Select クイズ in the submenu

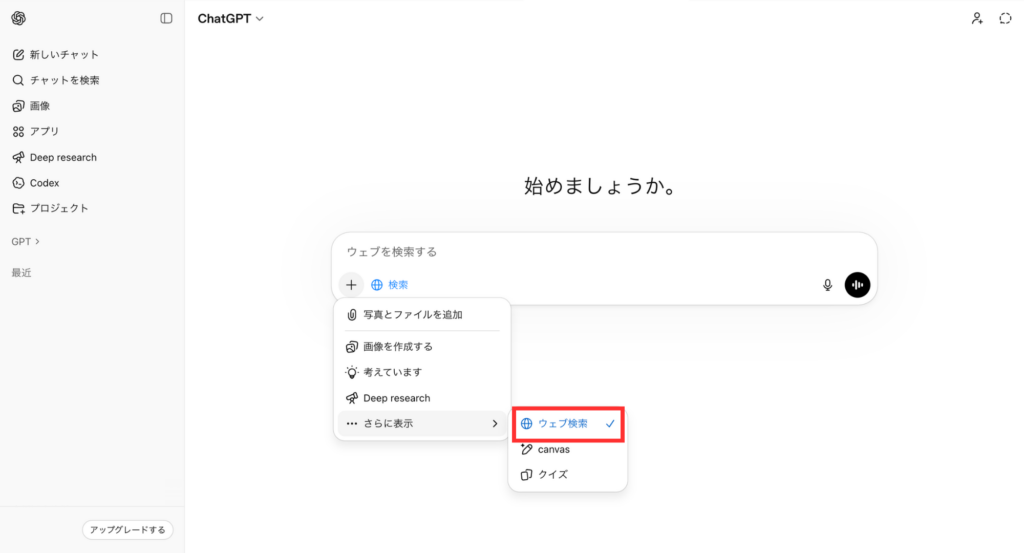[x=568, y=475]
